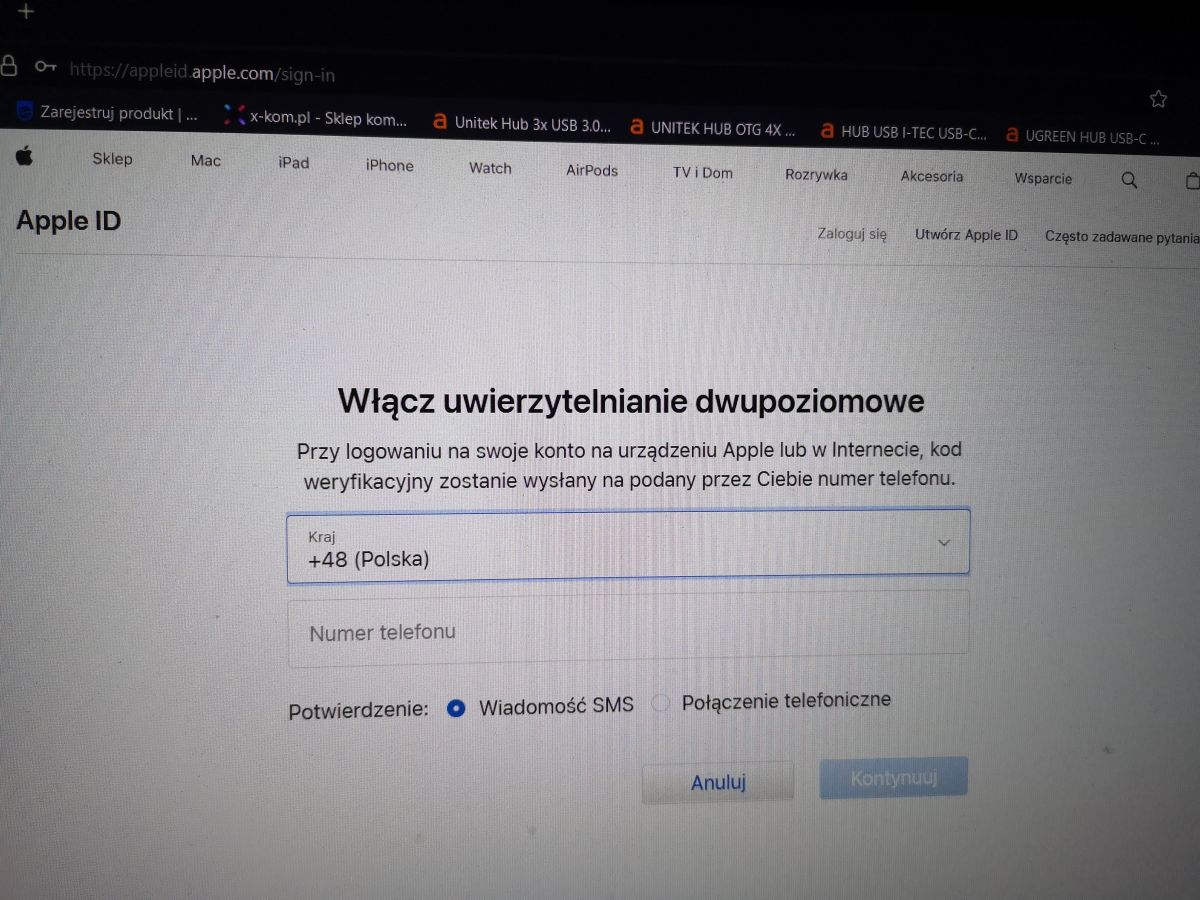The image size is (1200, 900).
Task: Bookmark the page with the star icon
Action: 1158,98
